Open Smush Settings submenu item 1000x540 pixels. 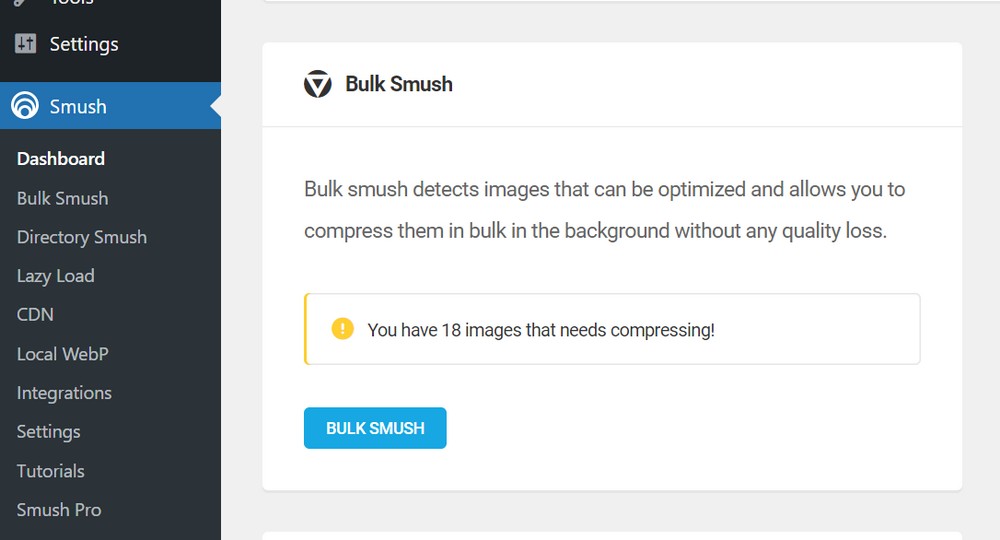[48, 432]
